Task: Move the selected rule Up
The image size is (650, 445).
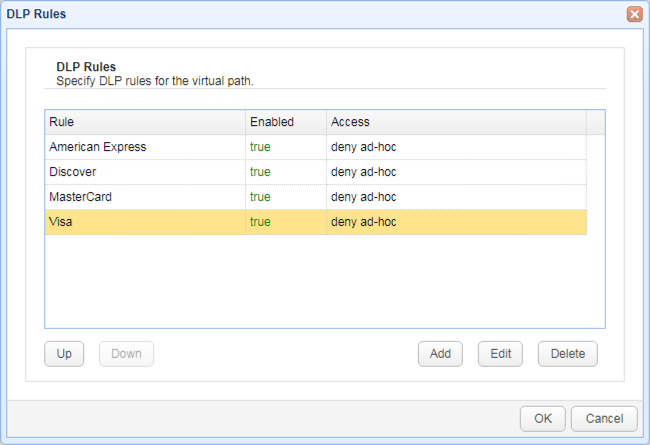Action: pos(64,354)
